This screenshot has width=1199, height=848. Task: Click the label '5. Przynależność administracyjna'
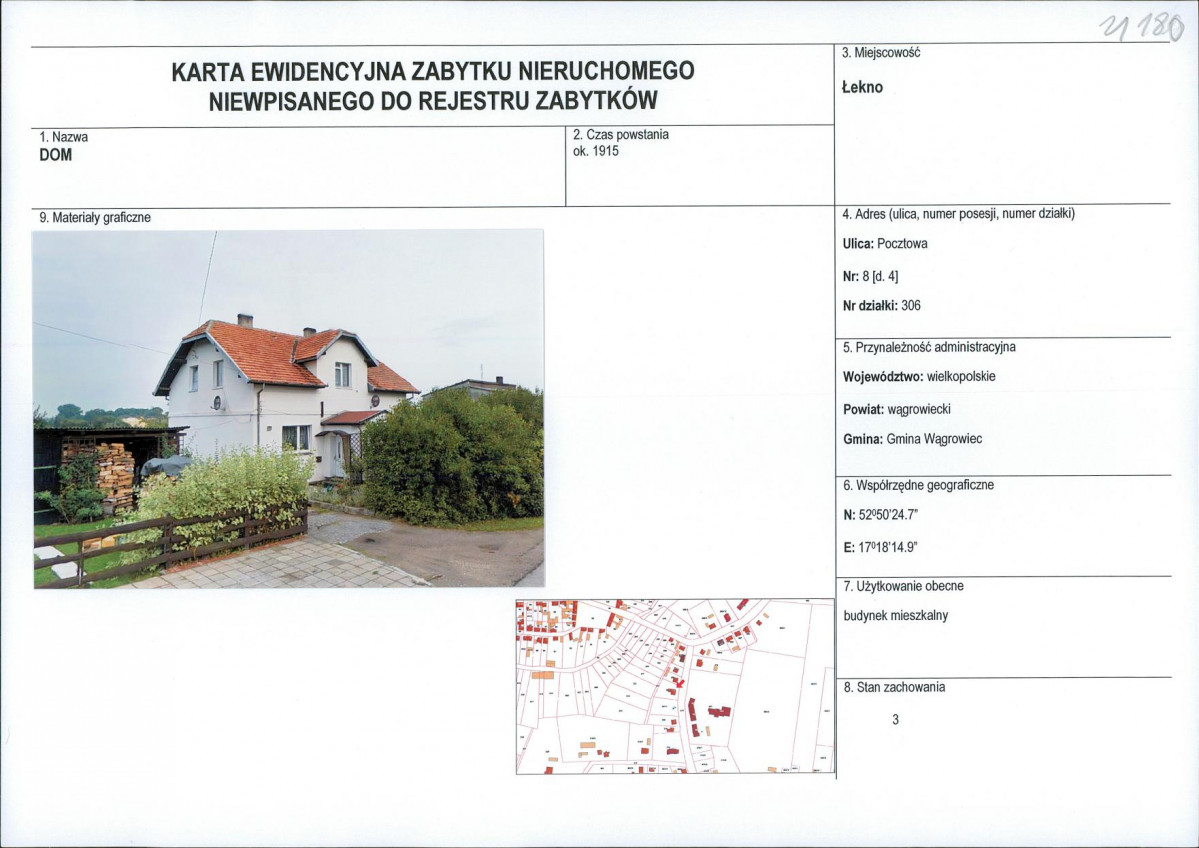point(929,347)
